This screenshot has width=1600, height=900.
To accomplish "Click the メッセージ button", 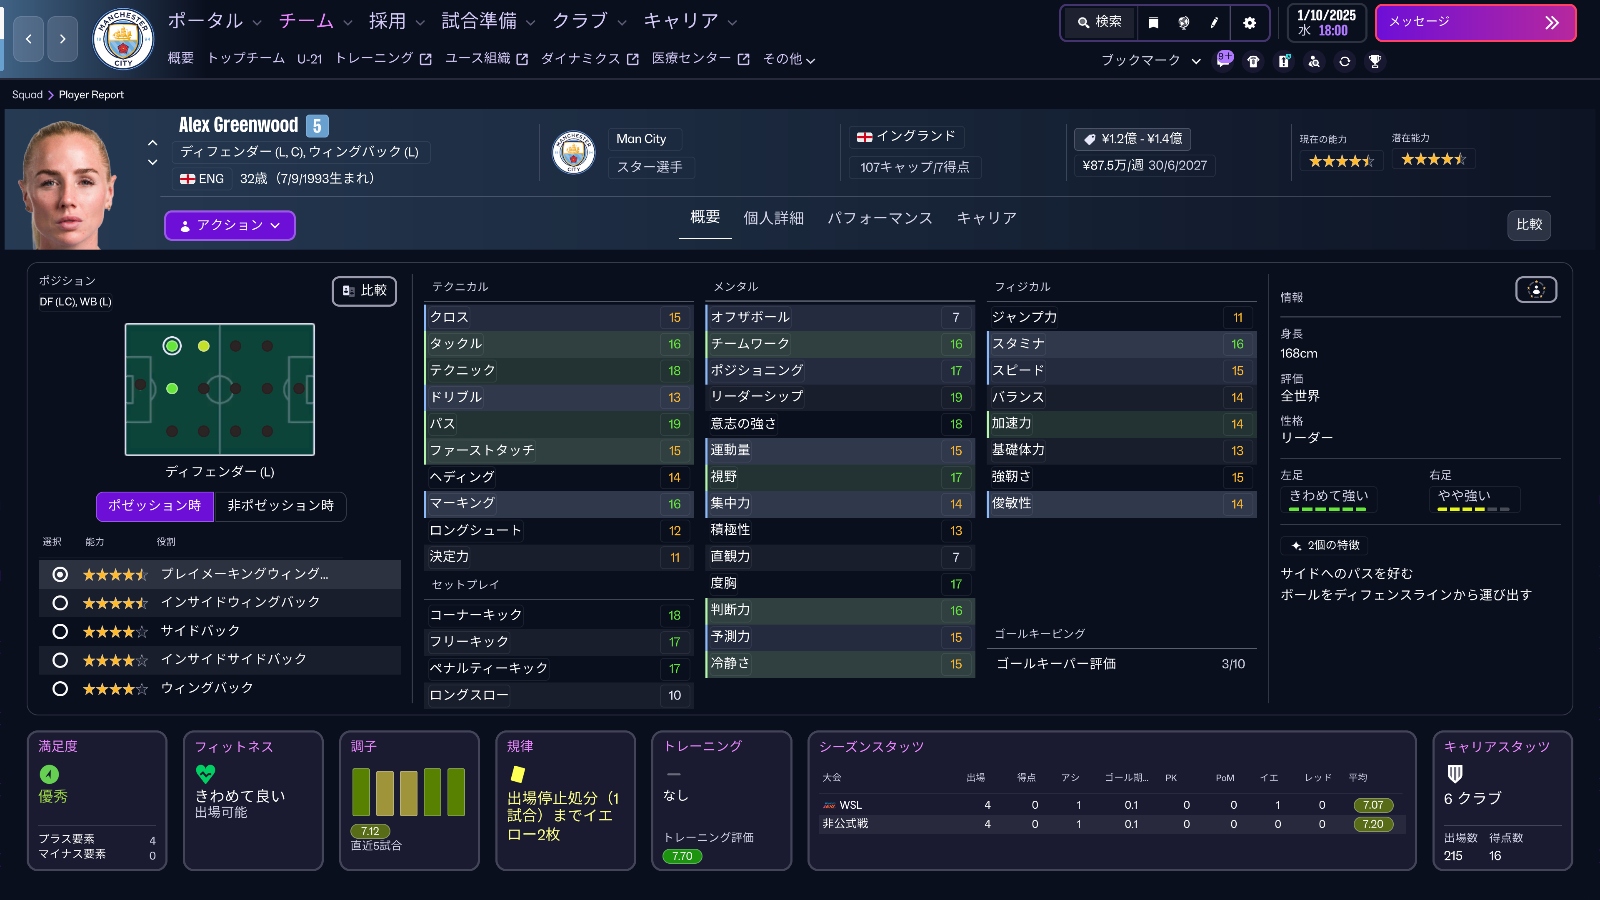I will (x=1476, y=22).
